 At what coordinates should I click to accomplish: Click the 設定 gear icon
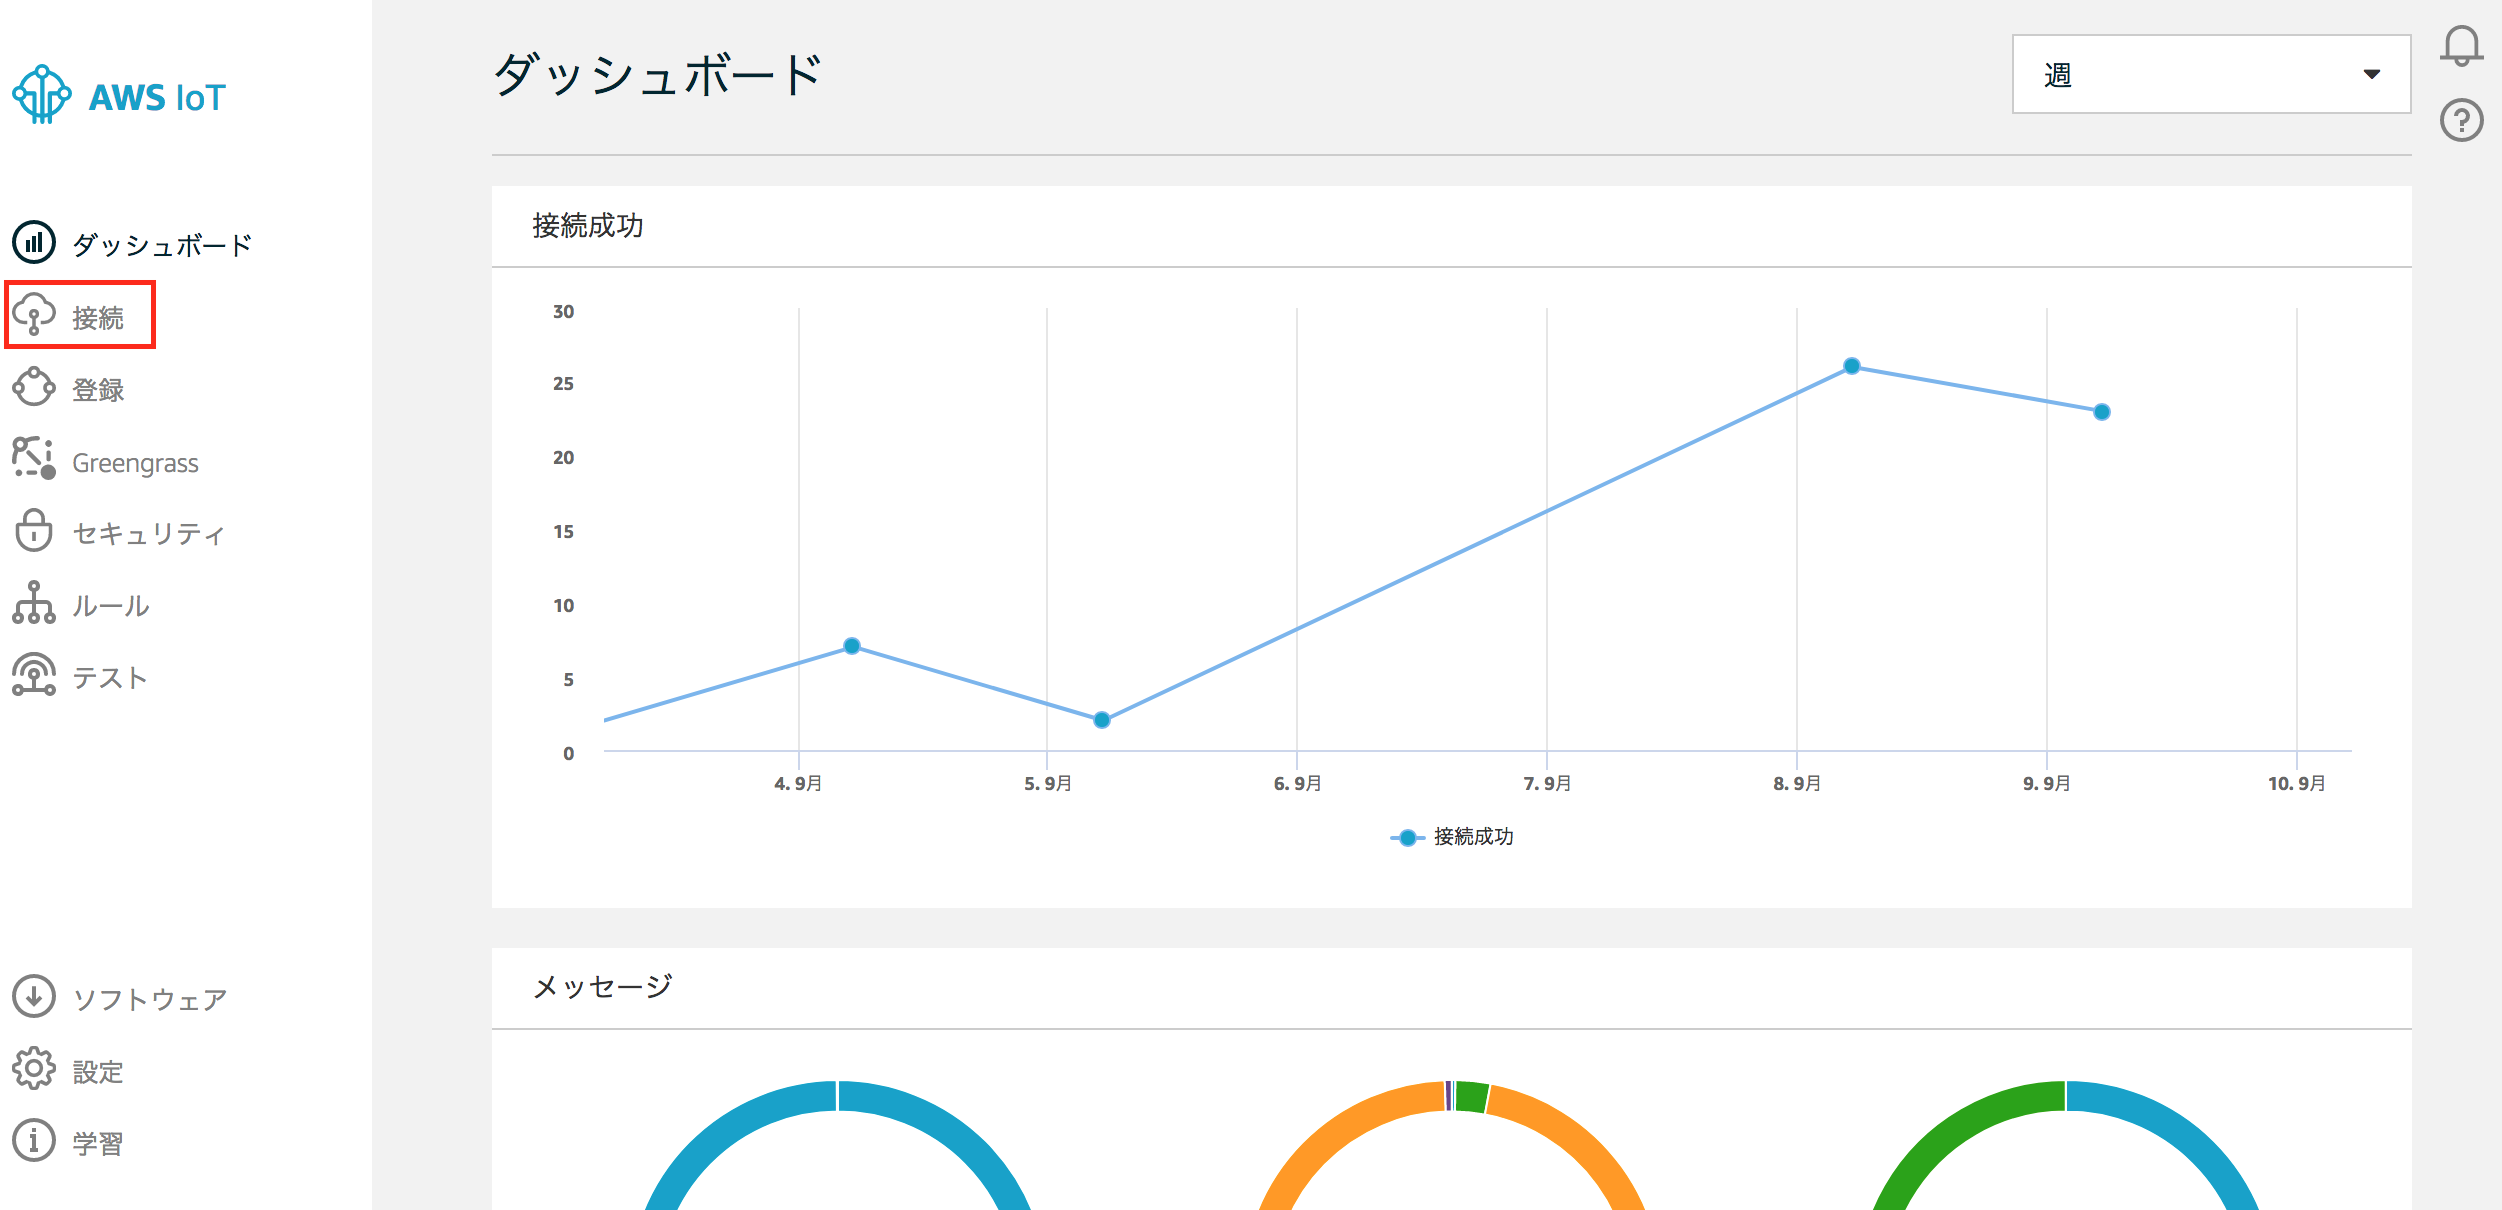34,1069
